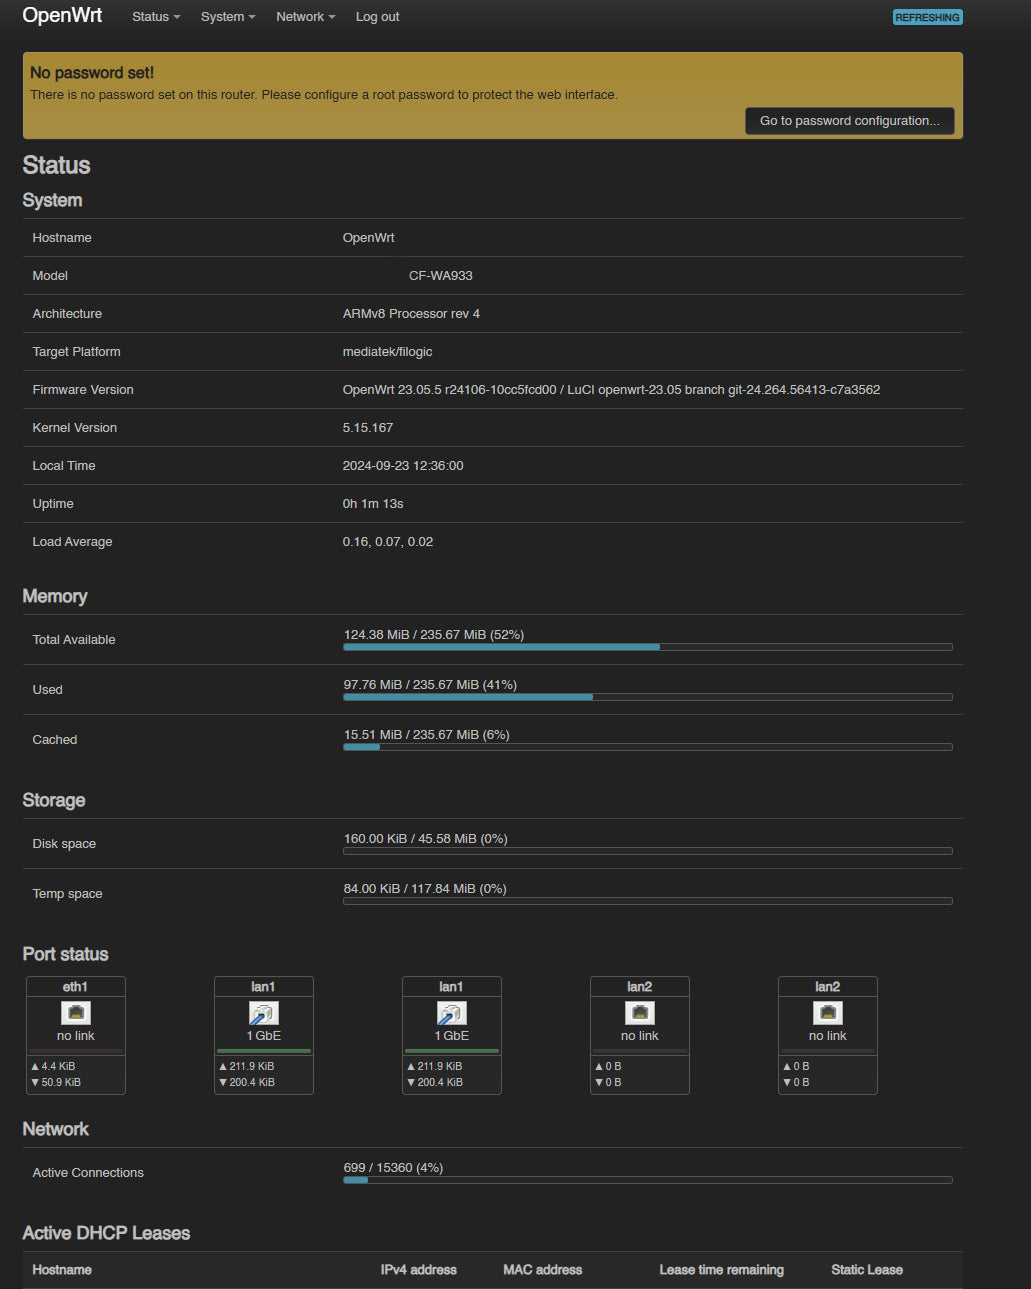1031x1289 pixels.
Task: Click the Lease time remaining column header
Action: [x=721, y=1270]
